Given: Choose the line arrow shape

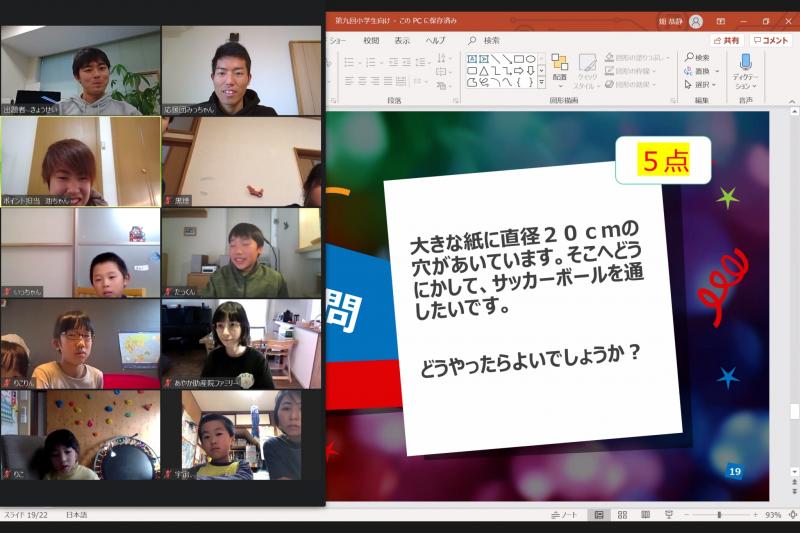Looking at the screenshot, I should (507, 59).
